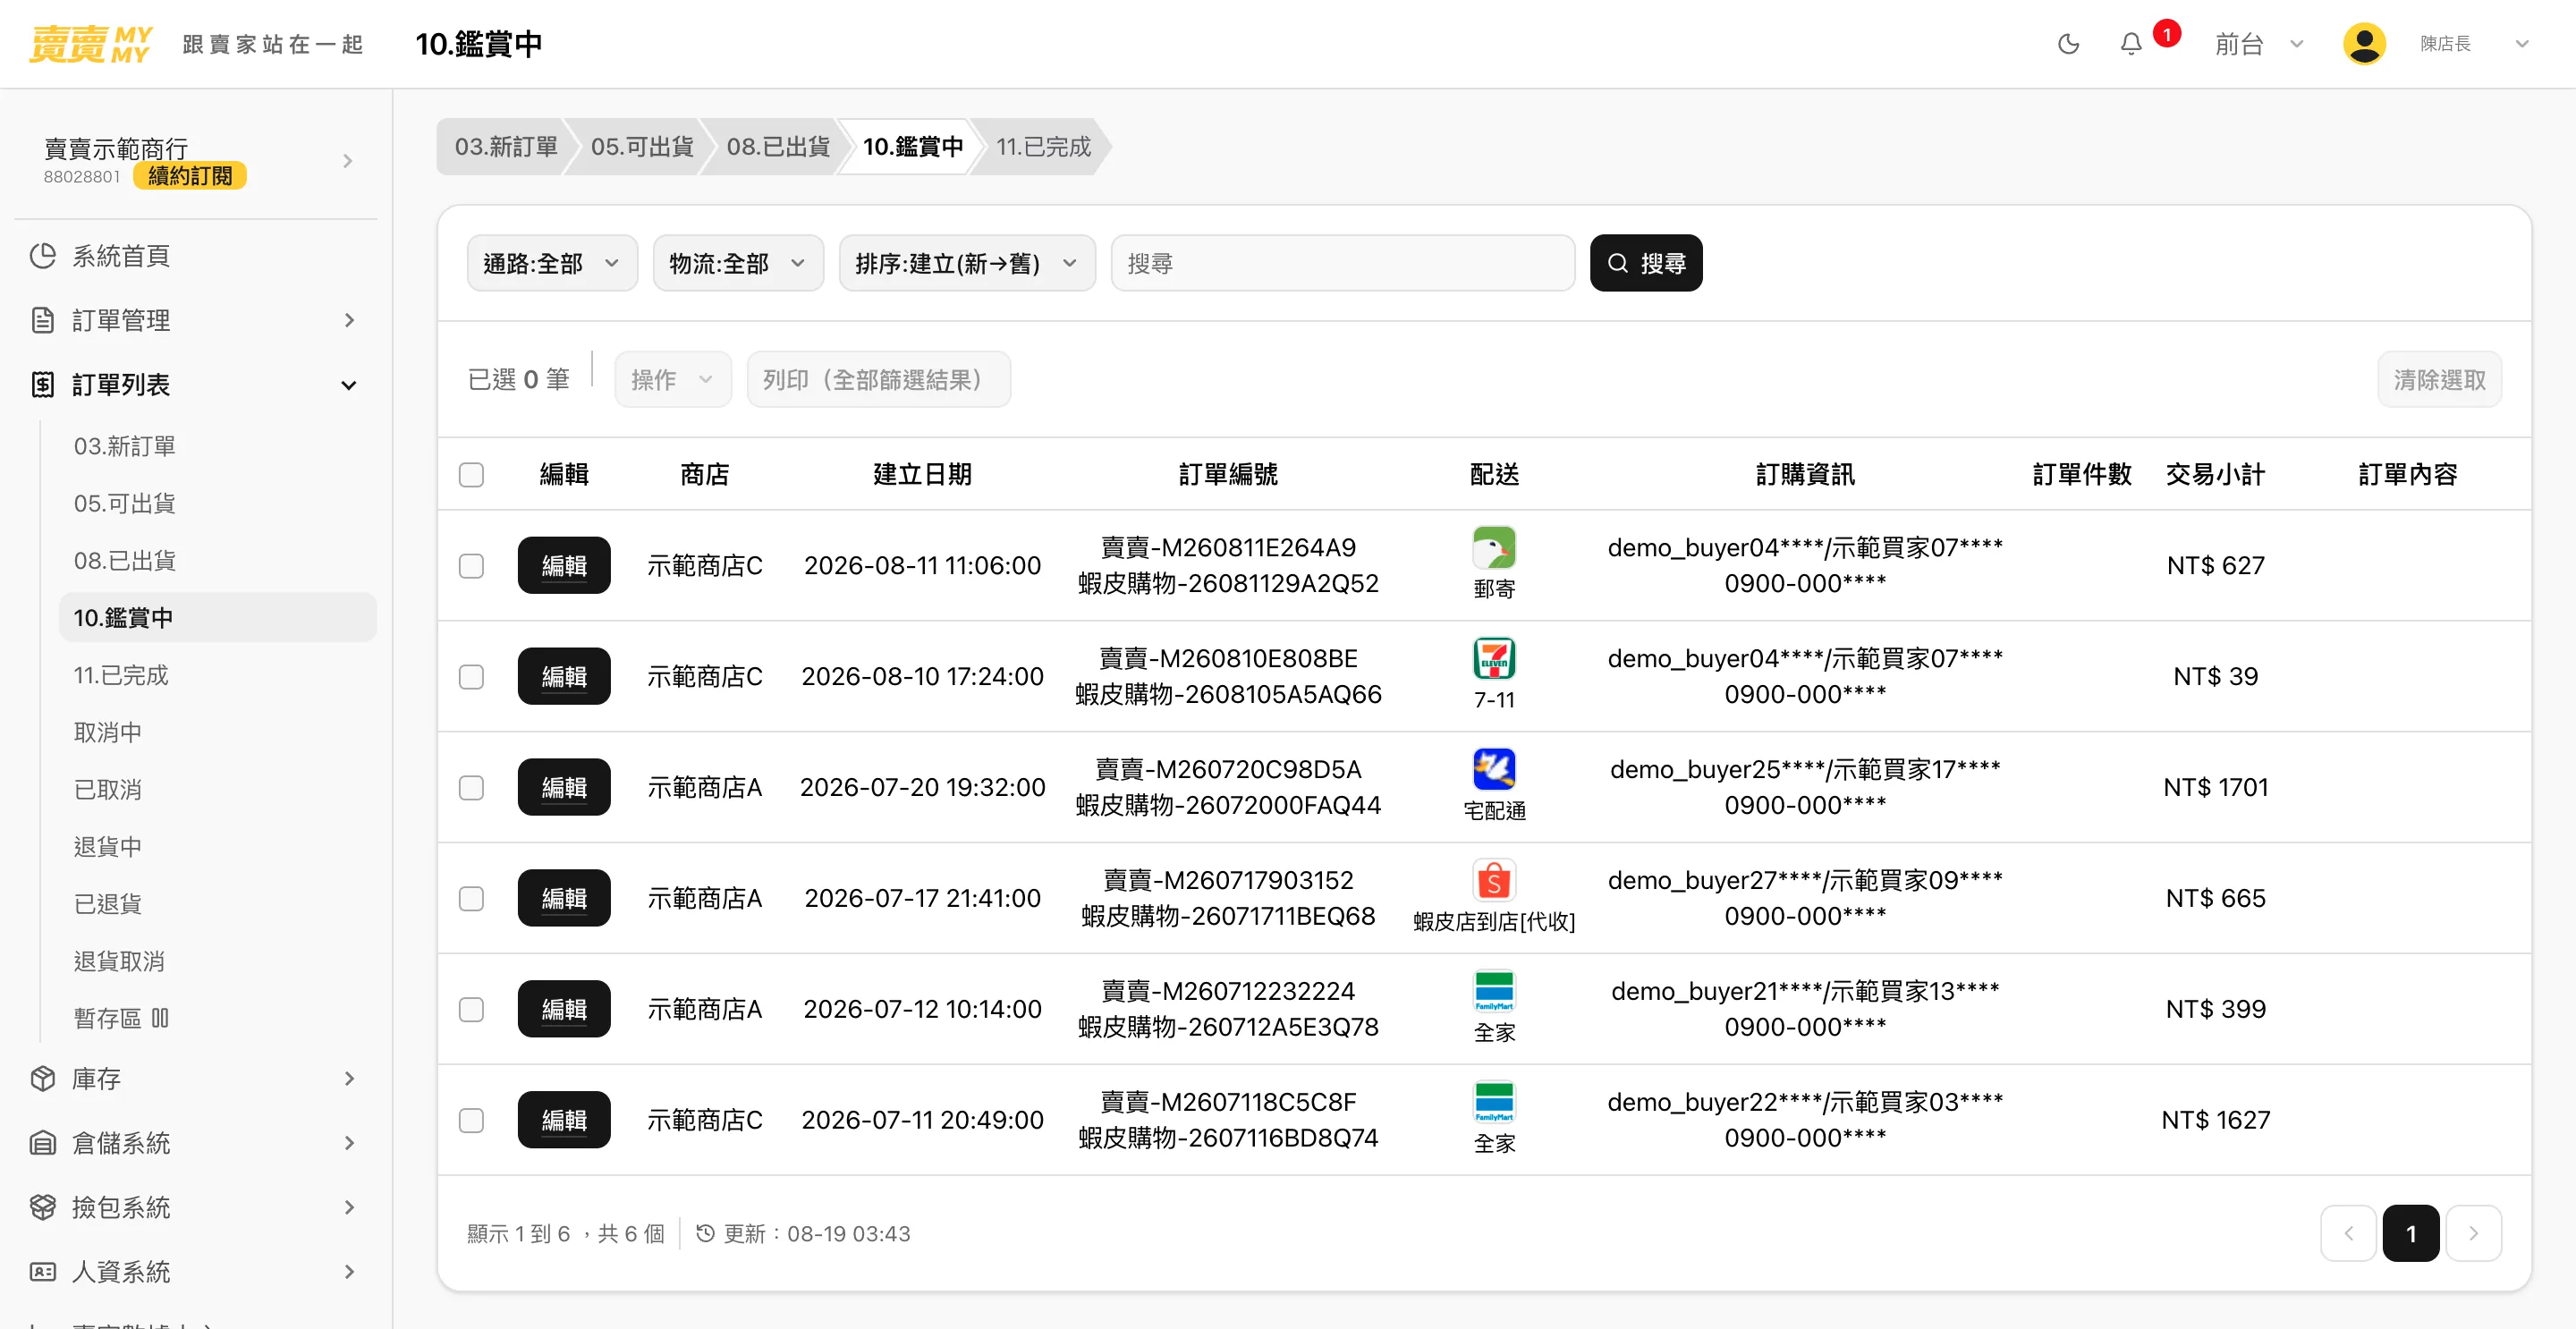Click 系統首頁 pie chart icon

(x=42, y=256)
